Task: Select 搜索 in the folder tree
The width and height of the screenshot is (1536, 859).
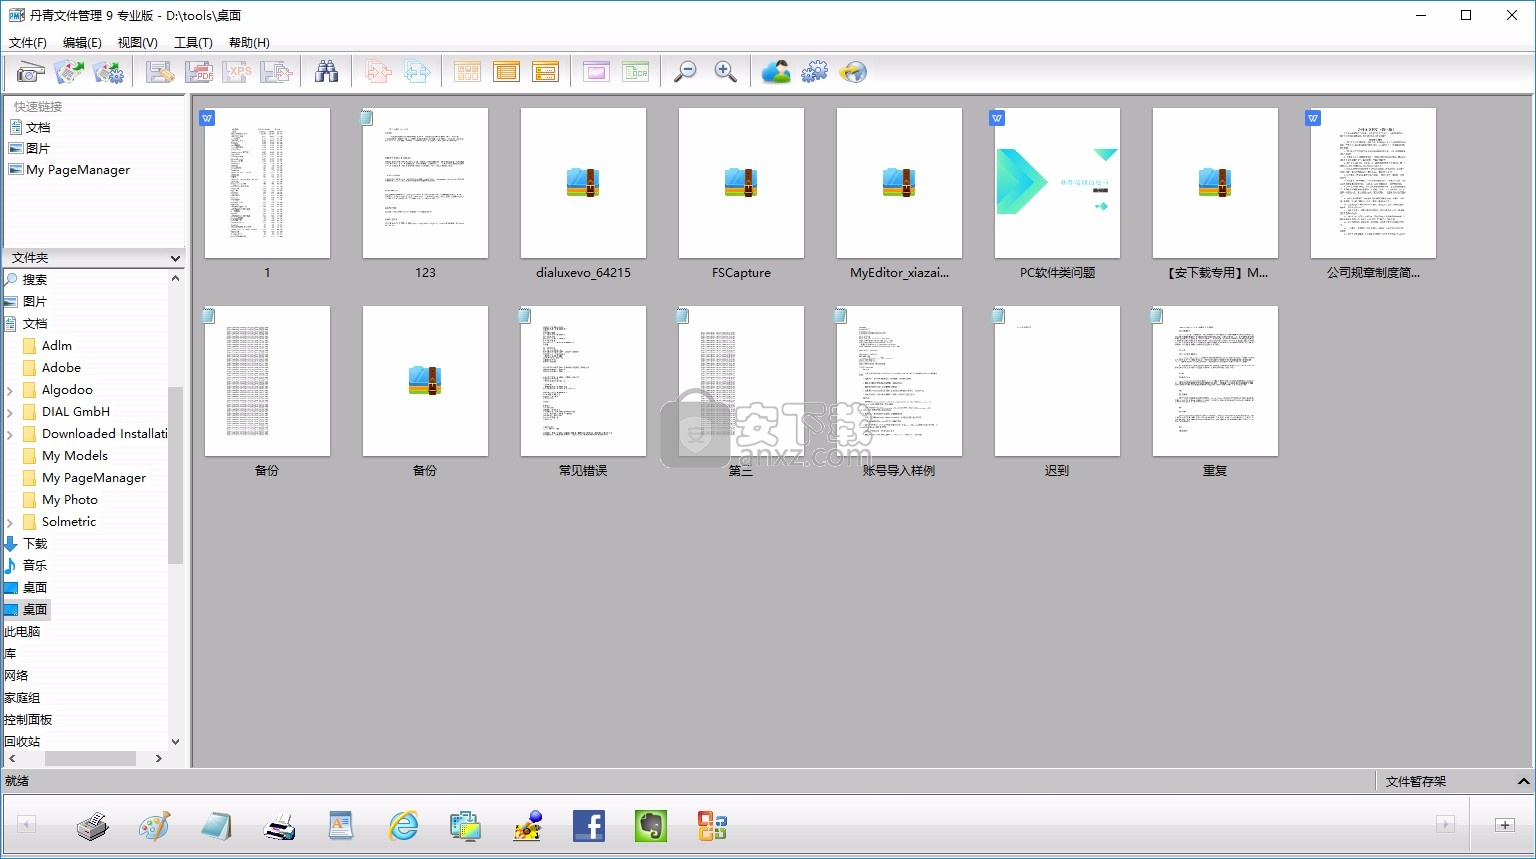Action: [35, 280]
